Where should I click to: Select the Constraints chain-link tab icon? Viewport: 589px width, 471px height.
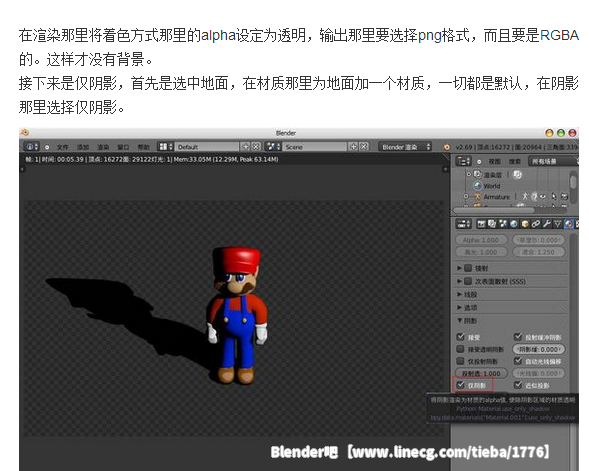click(536, 224)
